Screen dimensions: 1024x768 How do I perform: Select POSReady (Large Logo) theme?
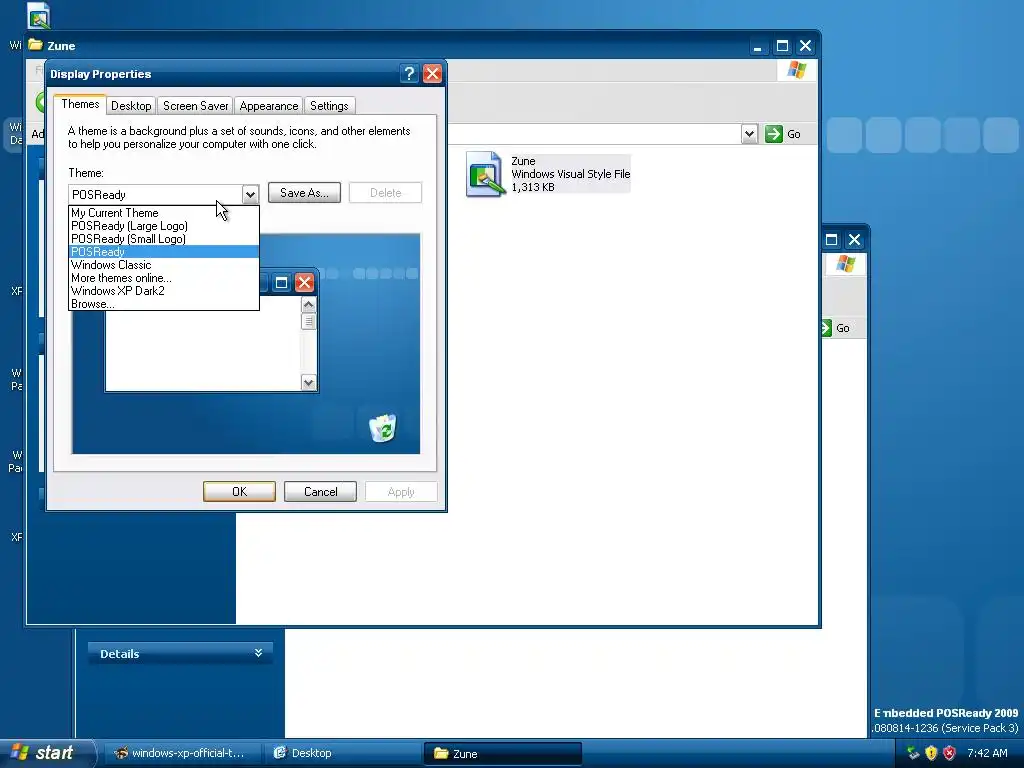click(164, 226)
